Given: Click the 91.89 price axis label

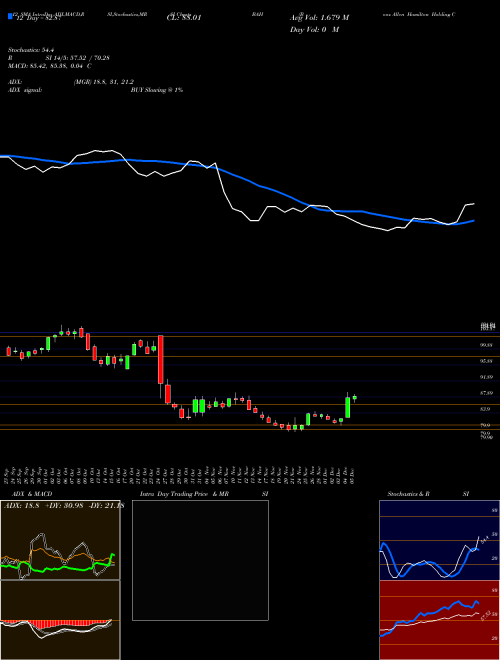Looking at the screenshot, I should point(487,377).
